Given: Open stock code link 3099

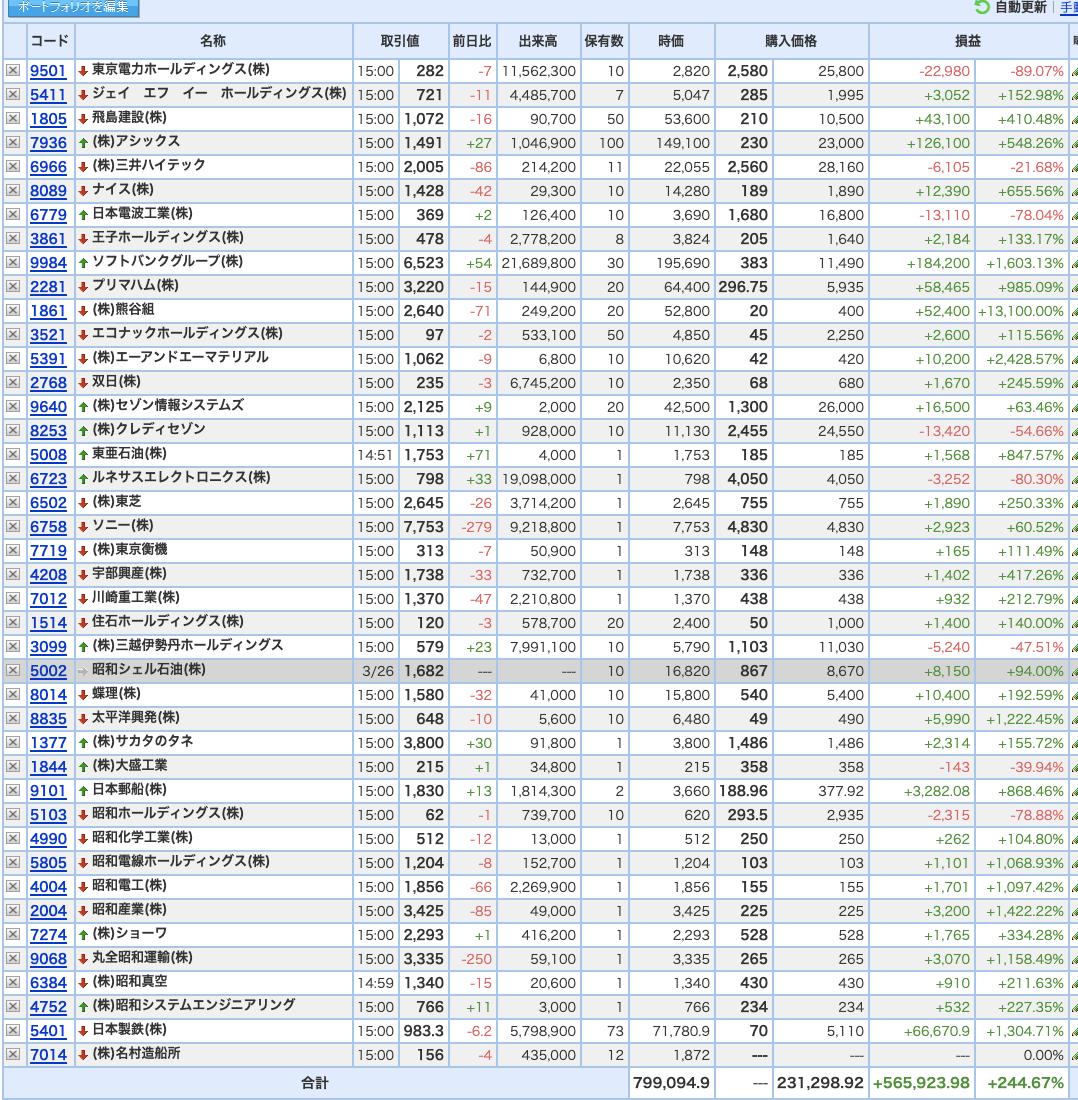Looking at the screenshot, I should (x=48, y=647).
